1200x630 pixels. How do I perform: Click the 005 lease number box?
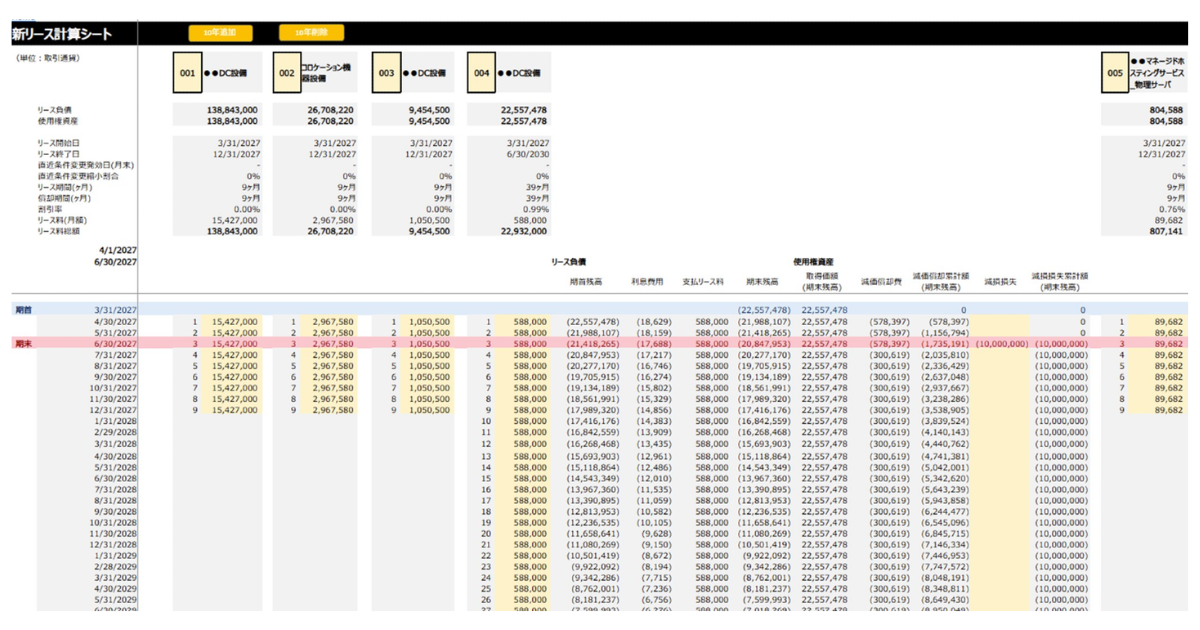pos(1115,73)
